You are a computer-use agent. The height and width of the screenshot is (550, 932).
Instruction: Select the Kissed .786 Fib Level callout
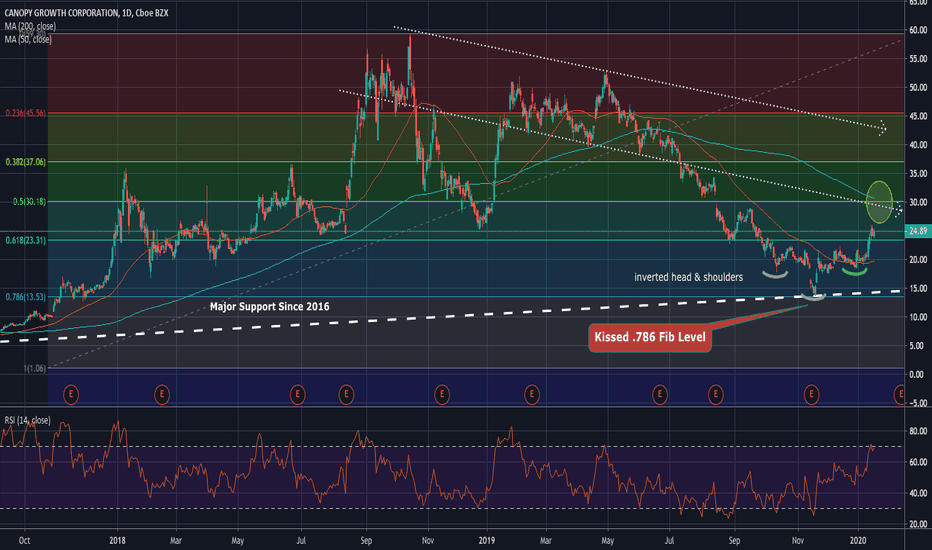click(650, 337)
